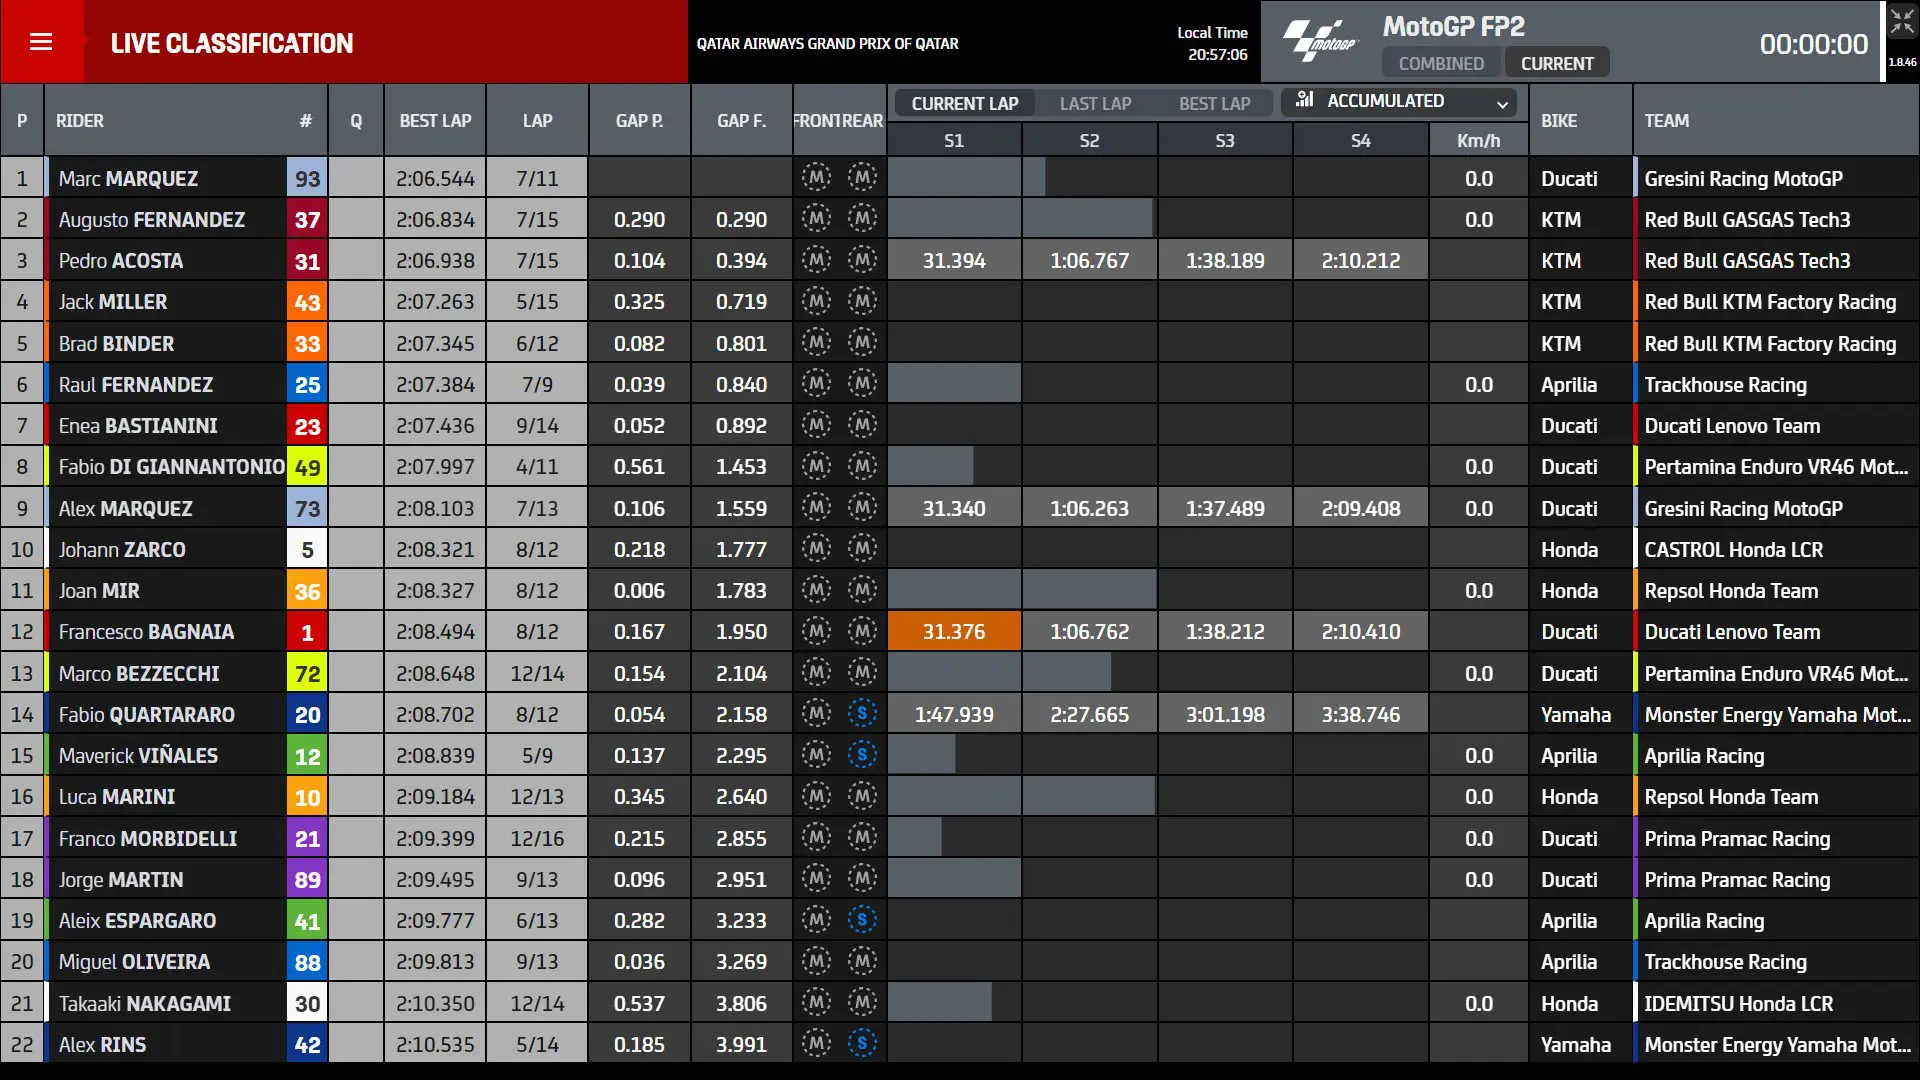Click Enea Bastianini front tyre icon
The width and height of the screenshot is (1920, 1080).
pos(816,425)
